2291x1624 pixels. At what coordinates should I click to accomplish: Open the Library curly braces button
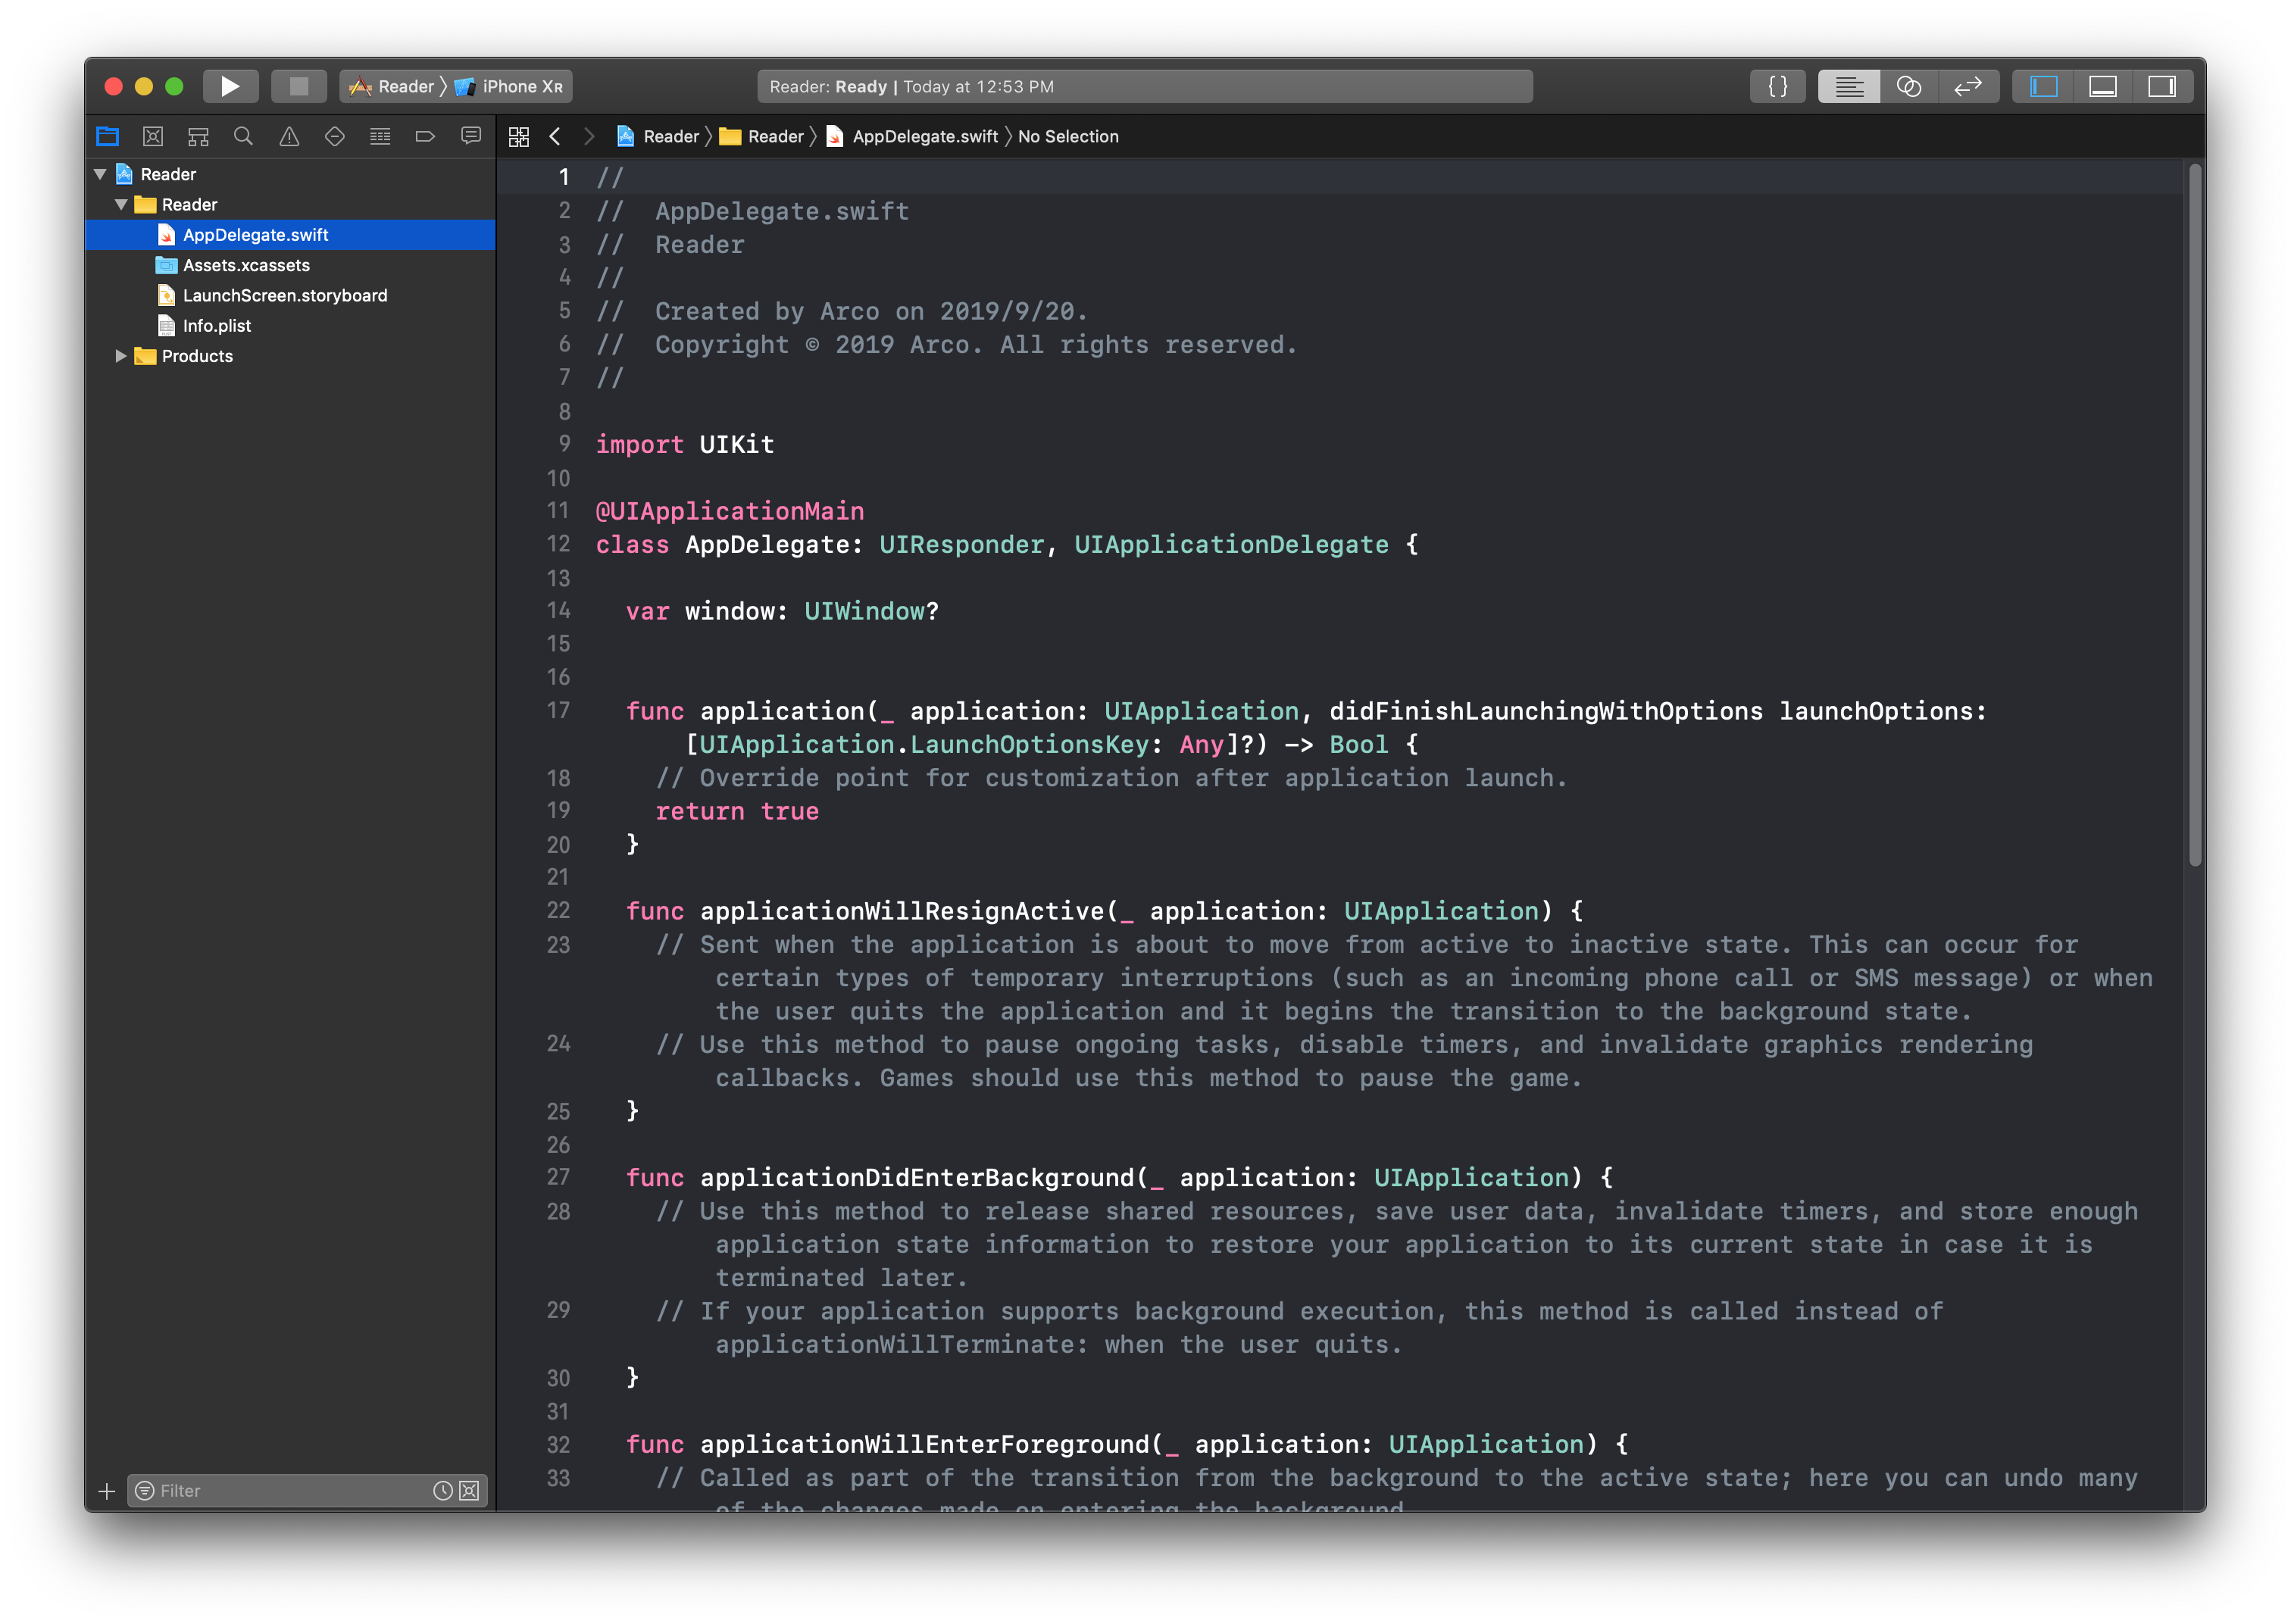[1777, 86]
